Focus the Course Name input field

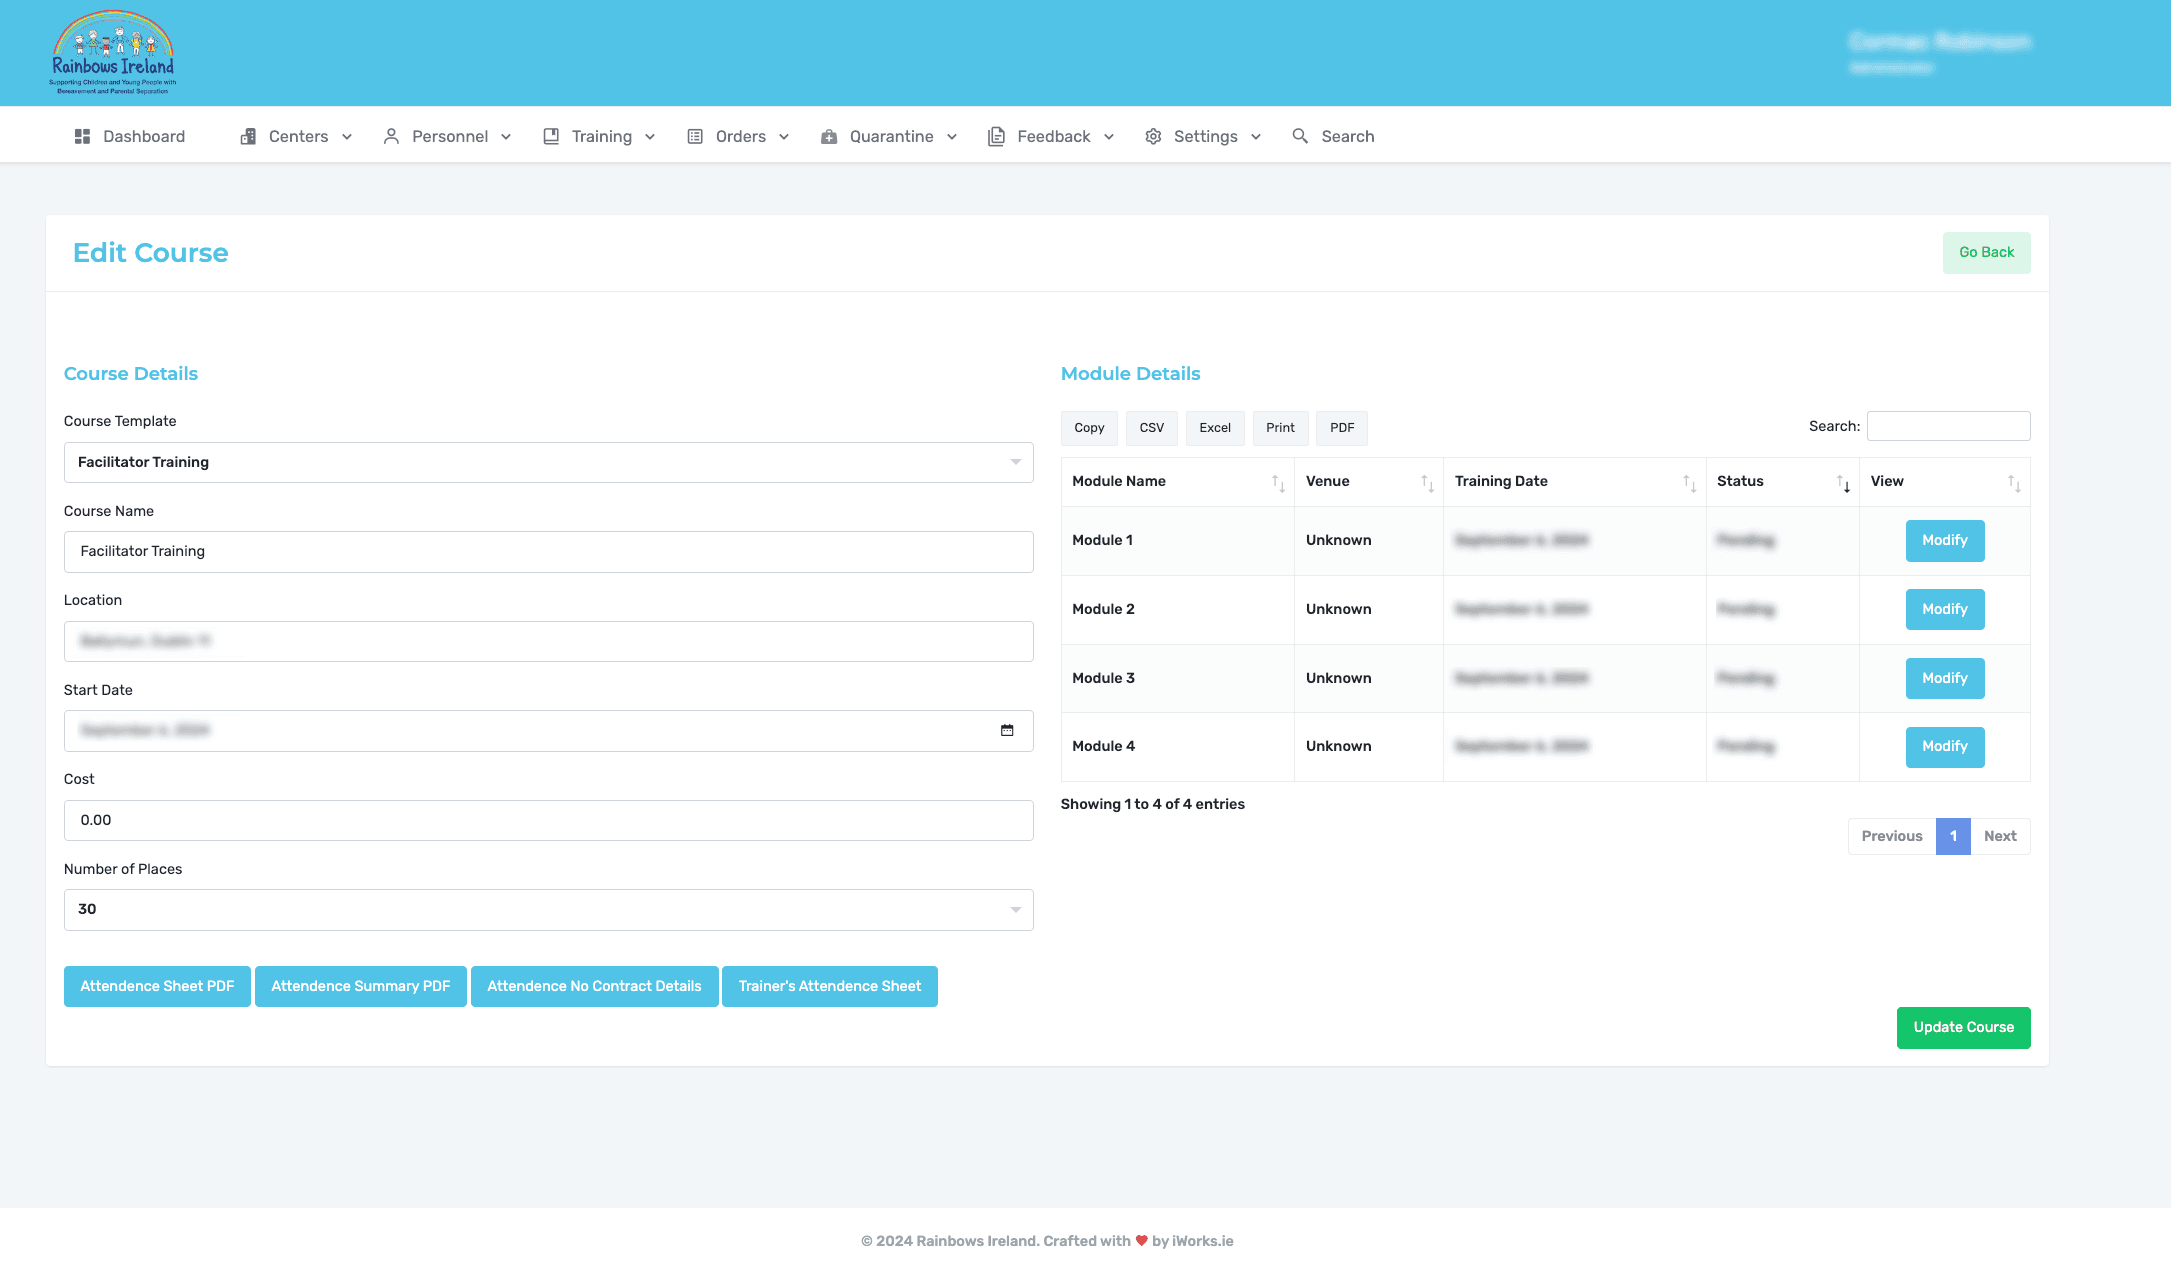pyautogui.click(x=548, y=551)
